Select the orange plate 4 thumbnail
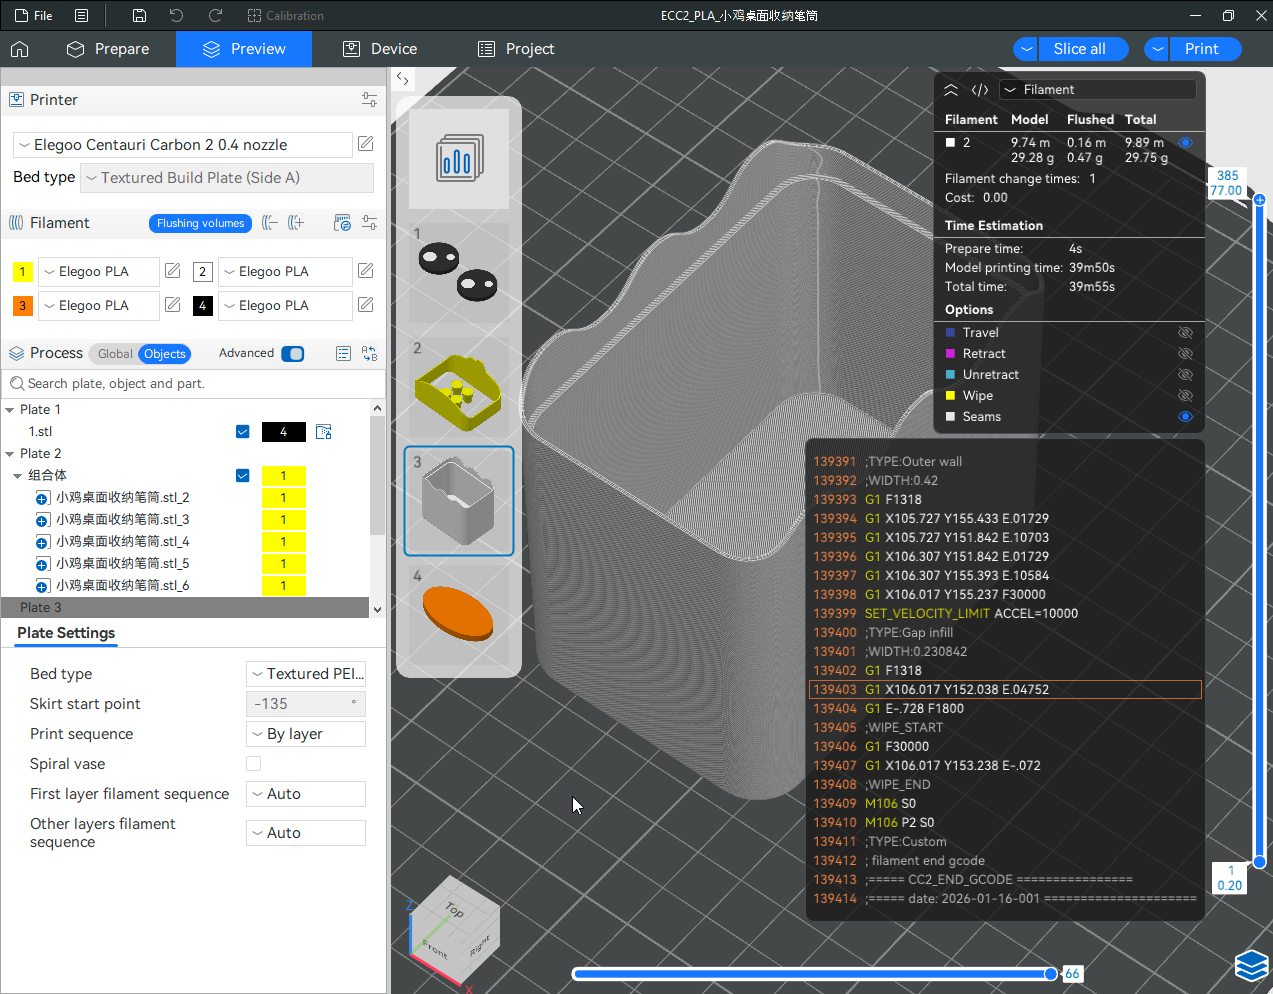 [459, 612]
